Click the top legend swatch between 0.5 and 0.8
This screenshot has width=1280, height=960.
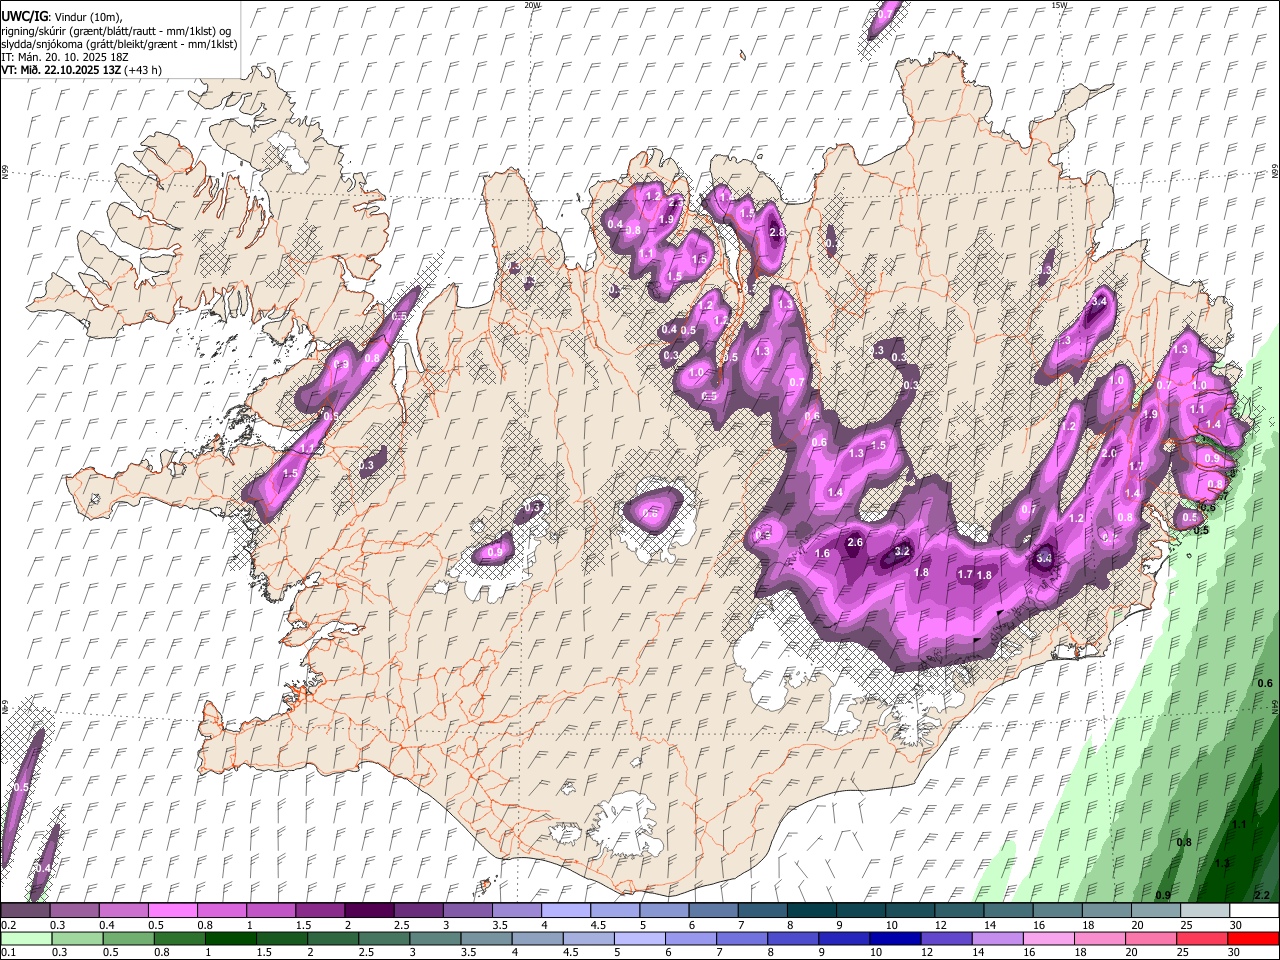coord(173,910)
